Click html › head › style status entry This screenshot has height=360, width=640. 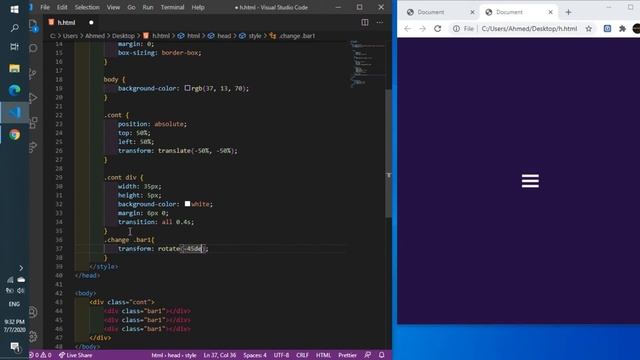[174, 355]
